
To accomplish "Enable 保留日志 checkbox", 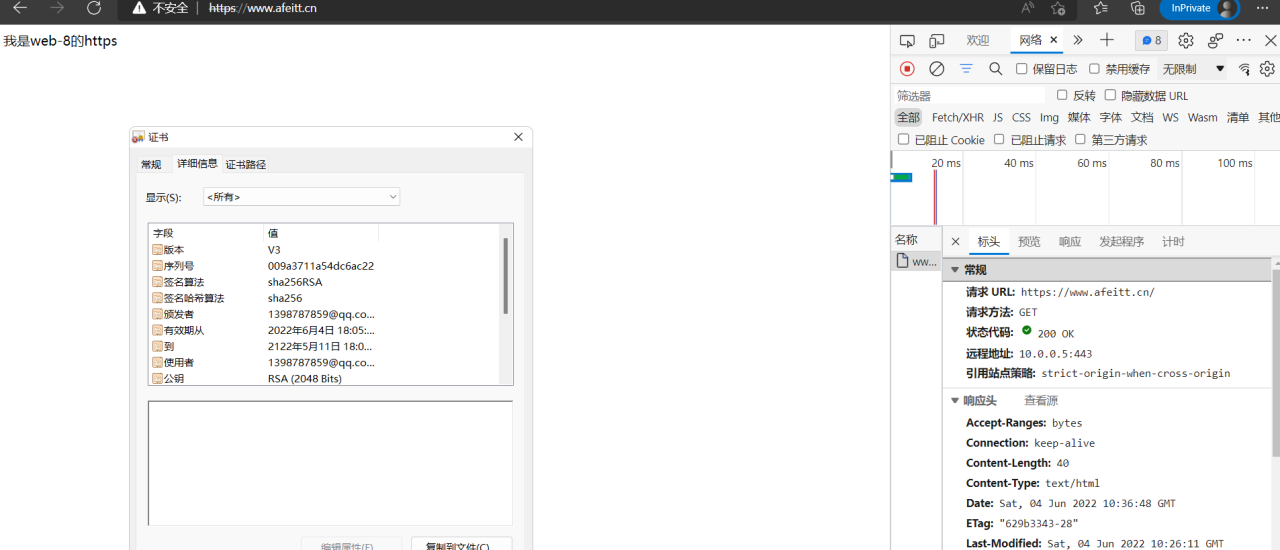I will 1022,69.
